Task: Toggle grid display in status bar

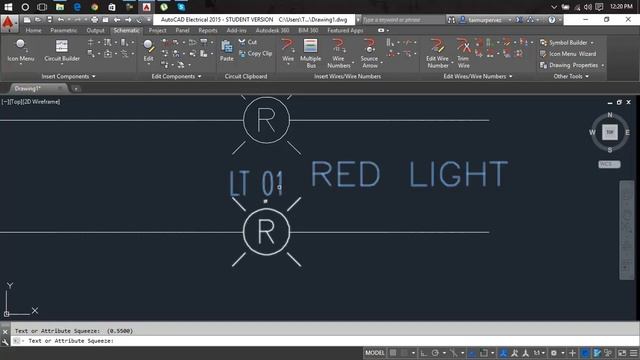Action: tap(393, 353)
